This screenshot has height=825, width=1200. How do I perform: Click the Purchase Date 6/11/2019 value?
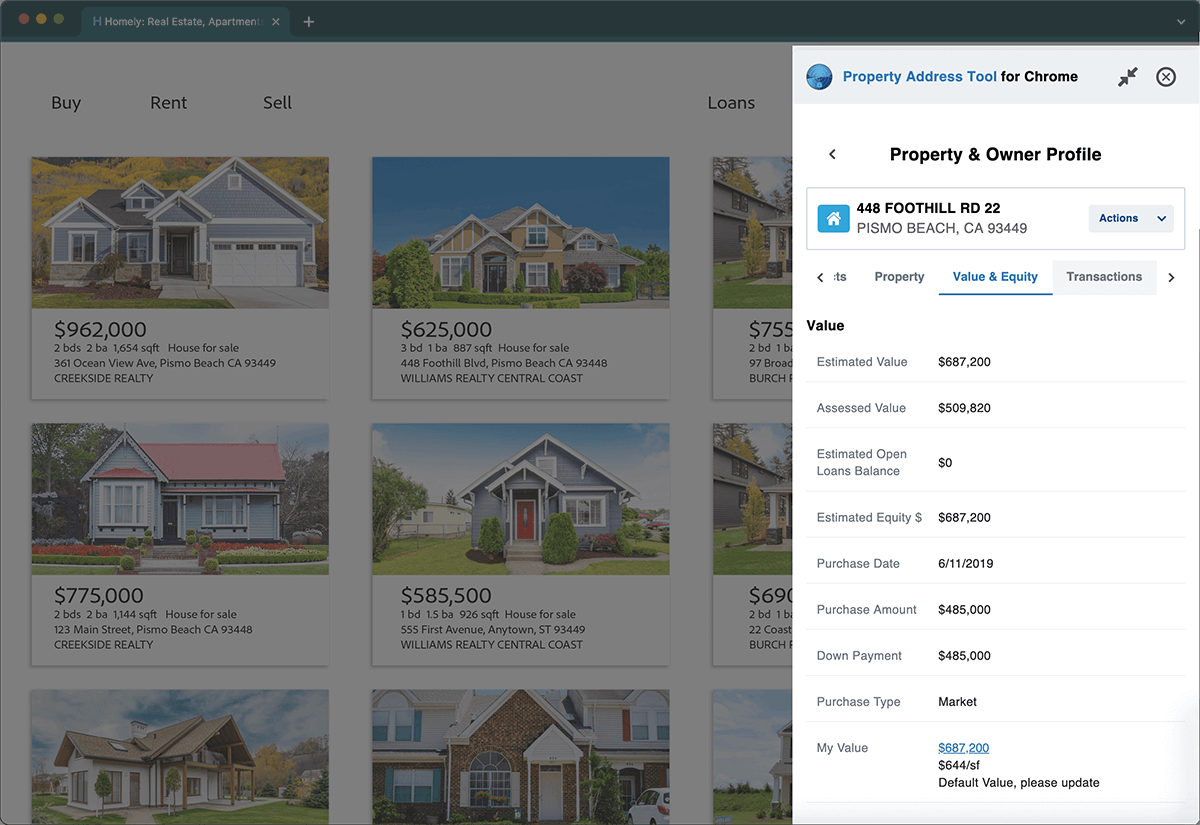point(965,564)
